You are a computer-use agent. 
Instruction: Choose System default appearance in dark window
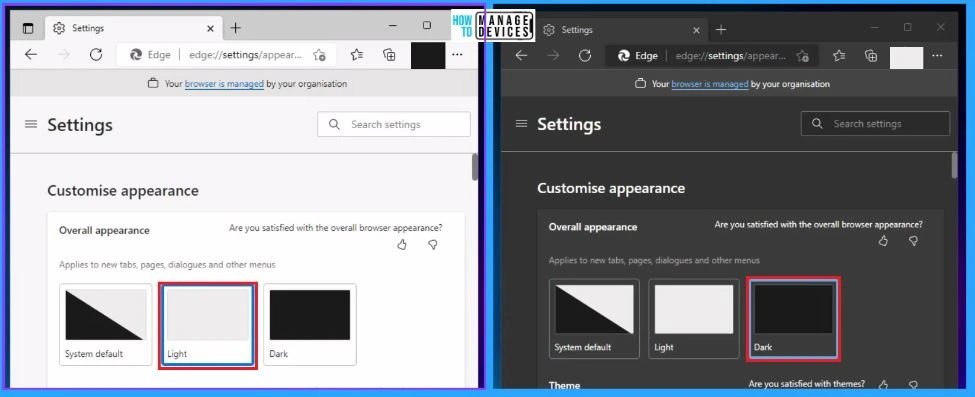tap(594, 319)
